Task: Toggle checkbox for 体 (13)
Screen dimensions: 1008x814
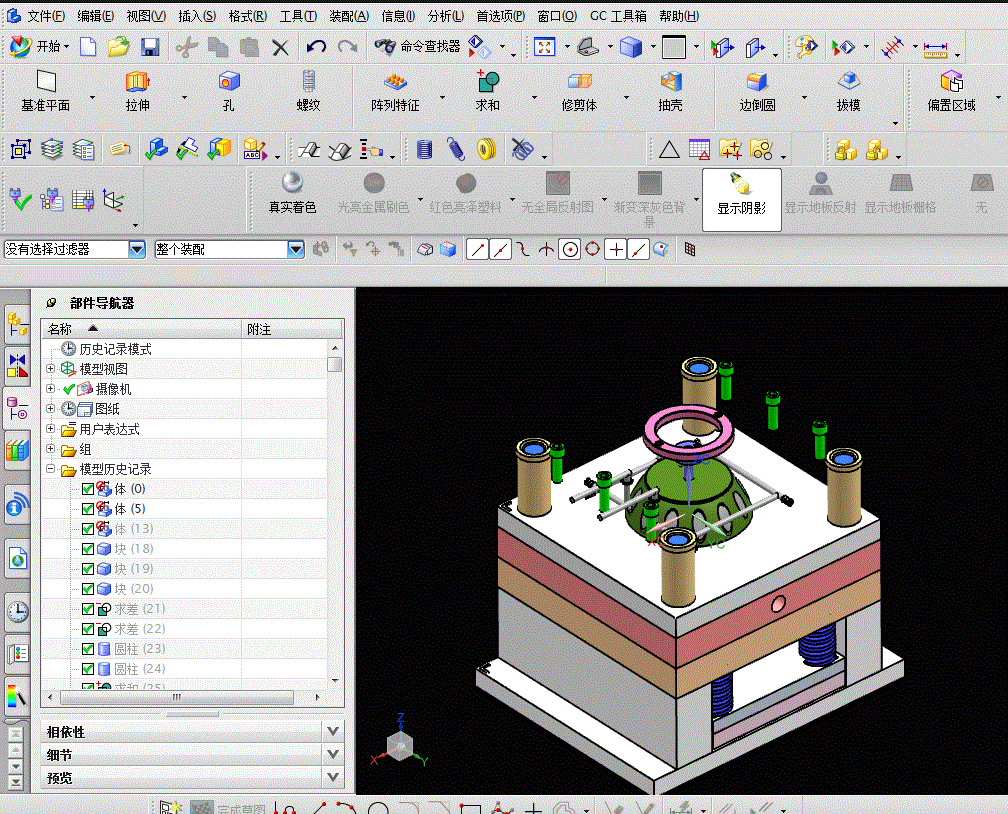Action: (88, 529)
